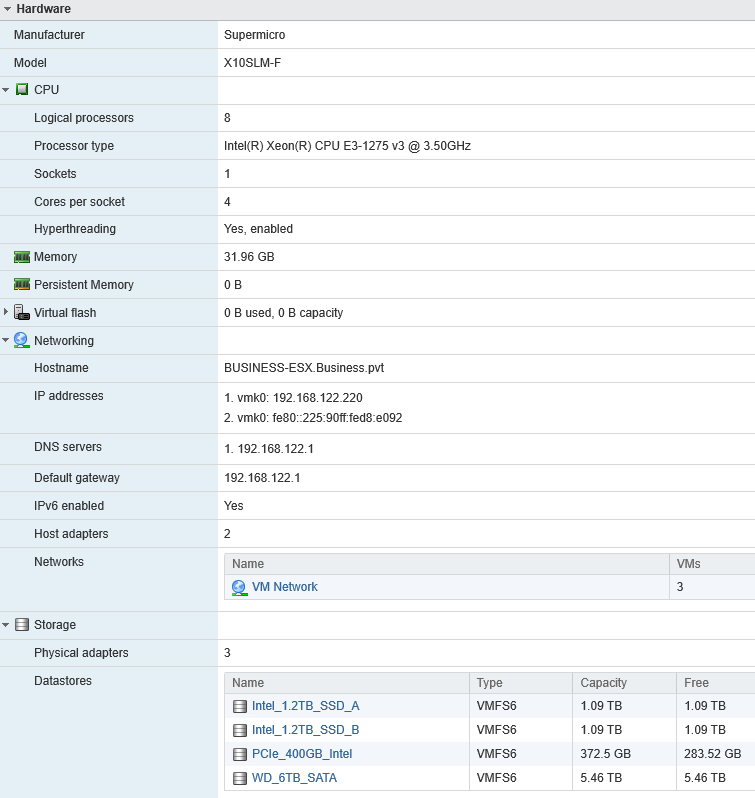Collapse the Hardware section
Image resolution: width=755 pixels, height=798 pixels.
point(8,9)
